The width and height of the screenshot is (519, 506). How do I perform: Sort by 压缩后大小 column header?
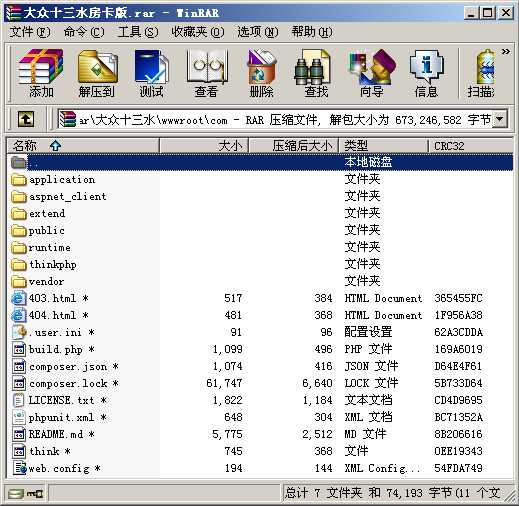coord(293,145)
